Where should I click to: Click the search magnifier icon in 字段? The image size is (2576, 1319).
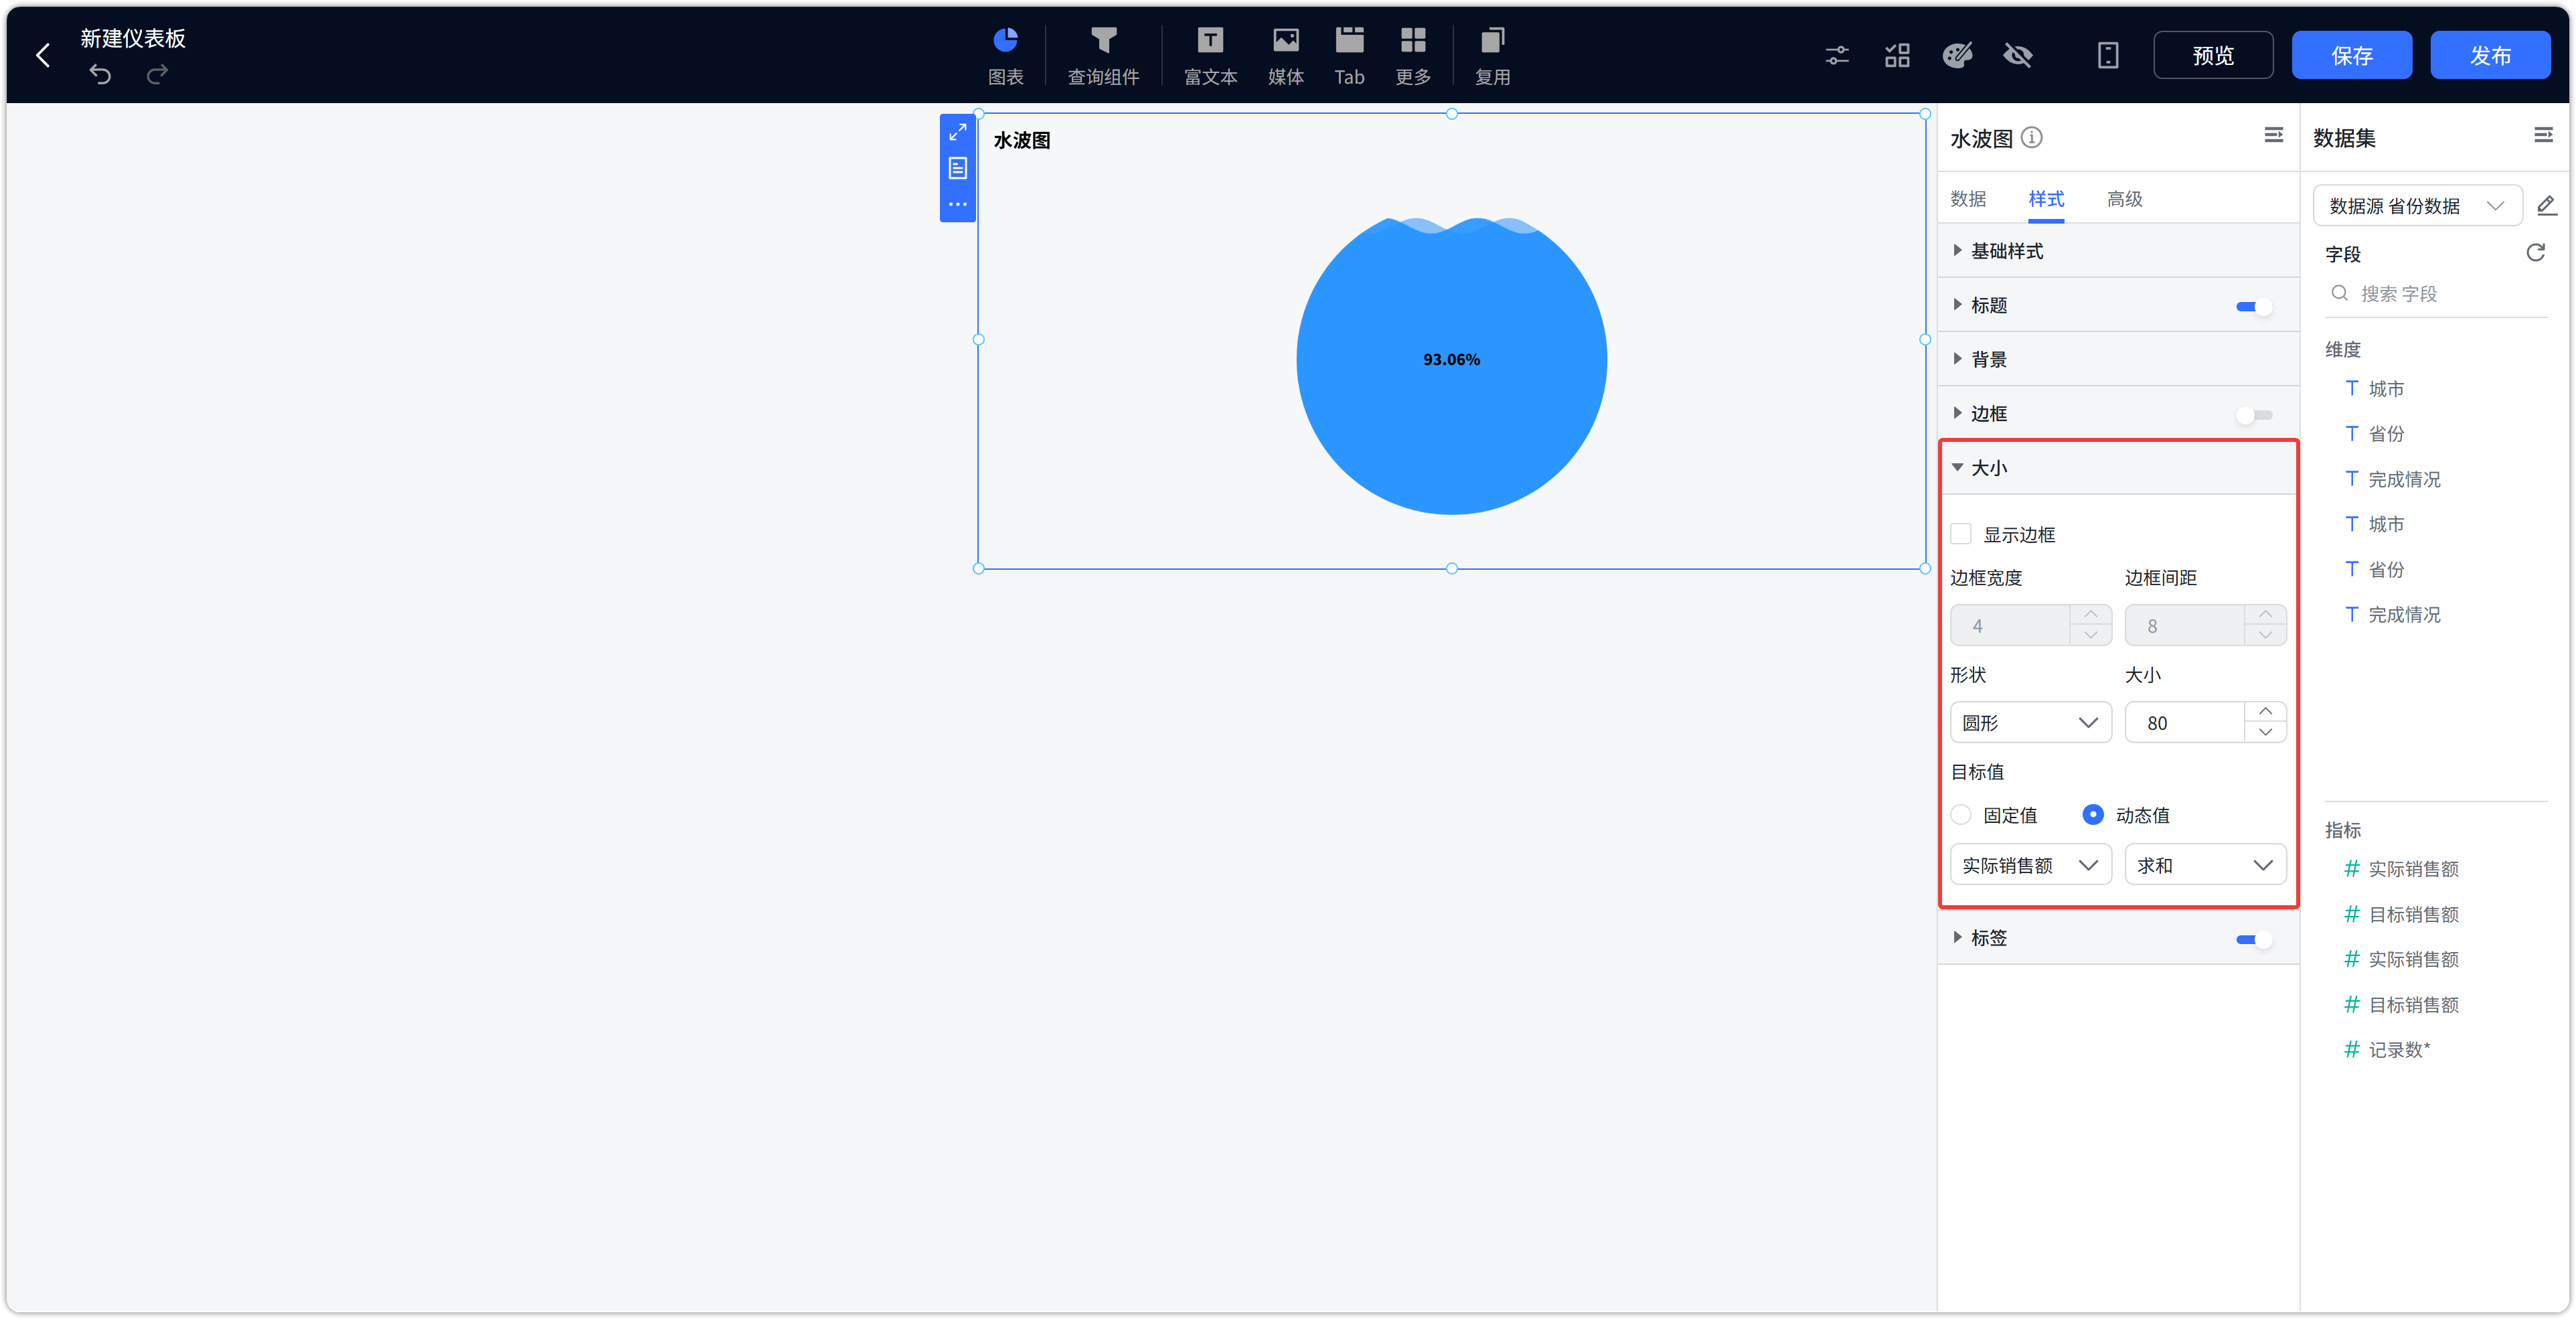[x=2339, y=293]
